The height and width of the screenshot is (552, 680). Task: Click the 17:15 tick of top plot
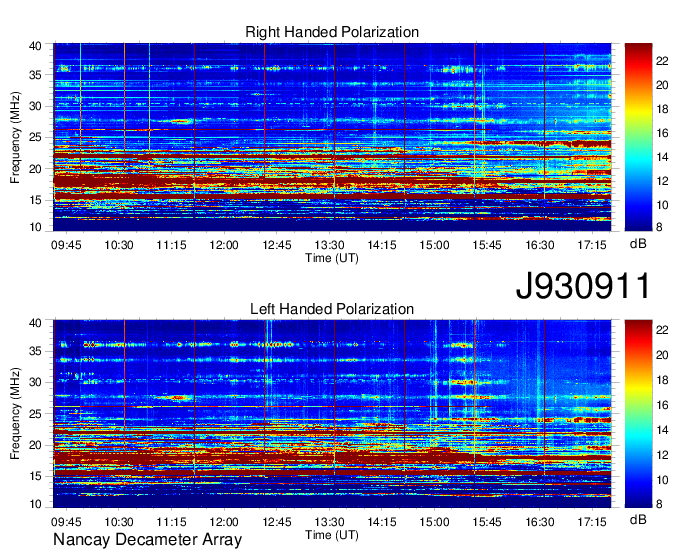click(592, 245)
